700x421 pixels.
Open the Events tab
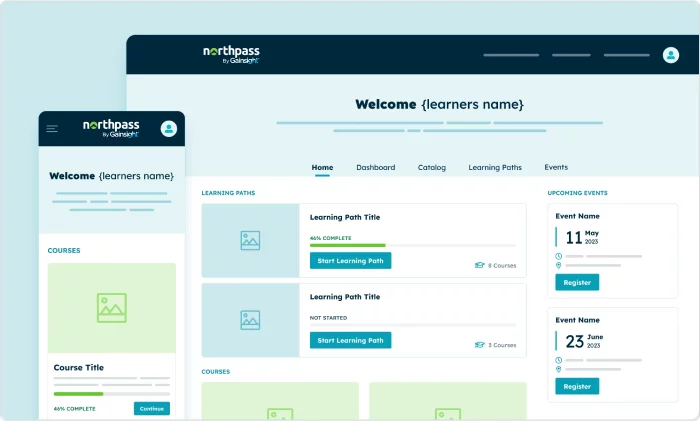(x=556, y=167)
